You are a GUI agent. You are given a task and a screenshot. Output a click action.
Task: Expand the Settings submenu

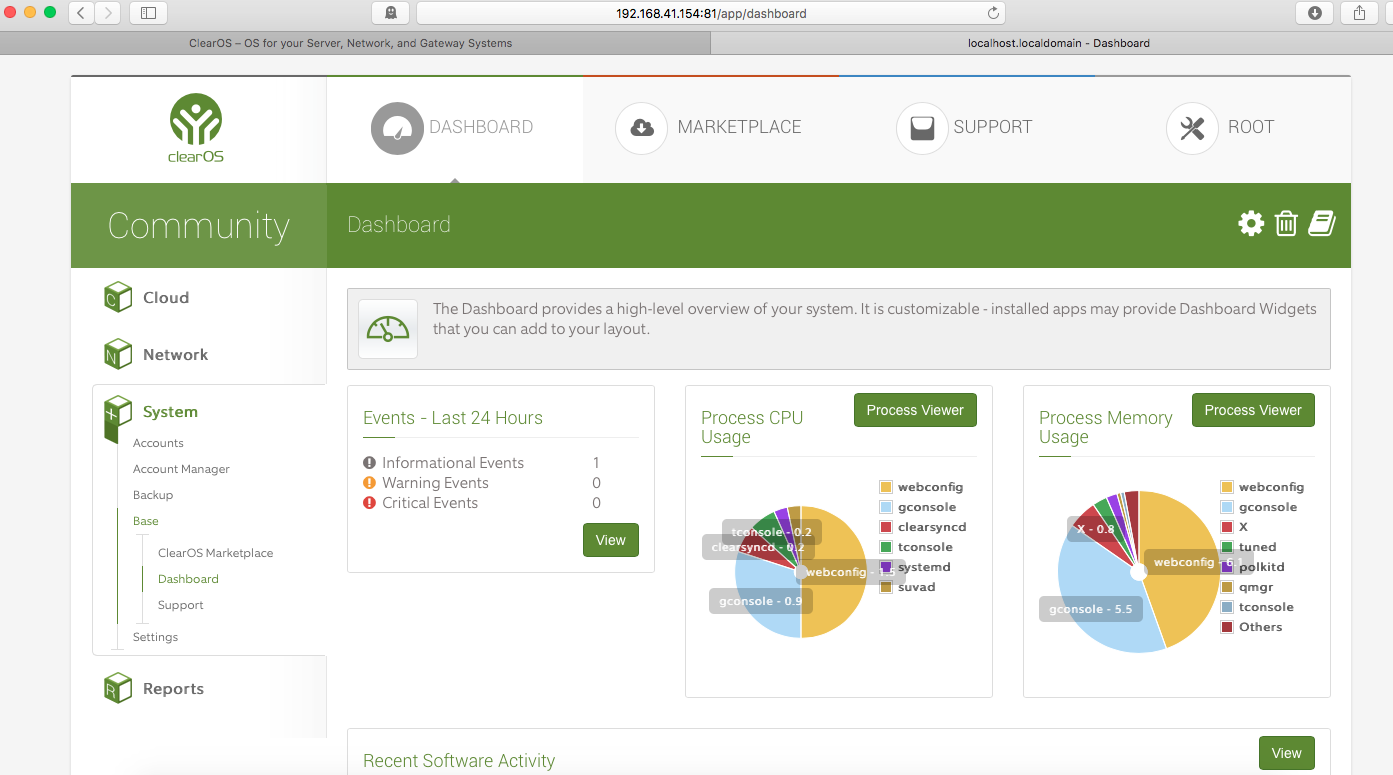coord(155,637)
